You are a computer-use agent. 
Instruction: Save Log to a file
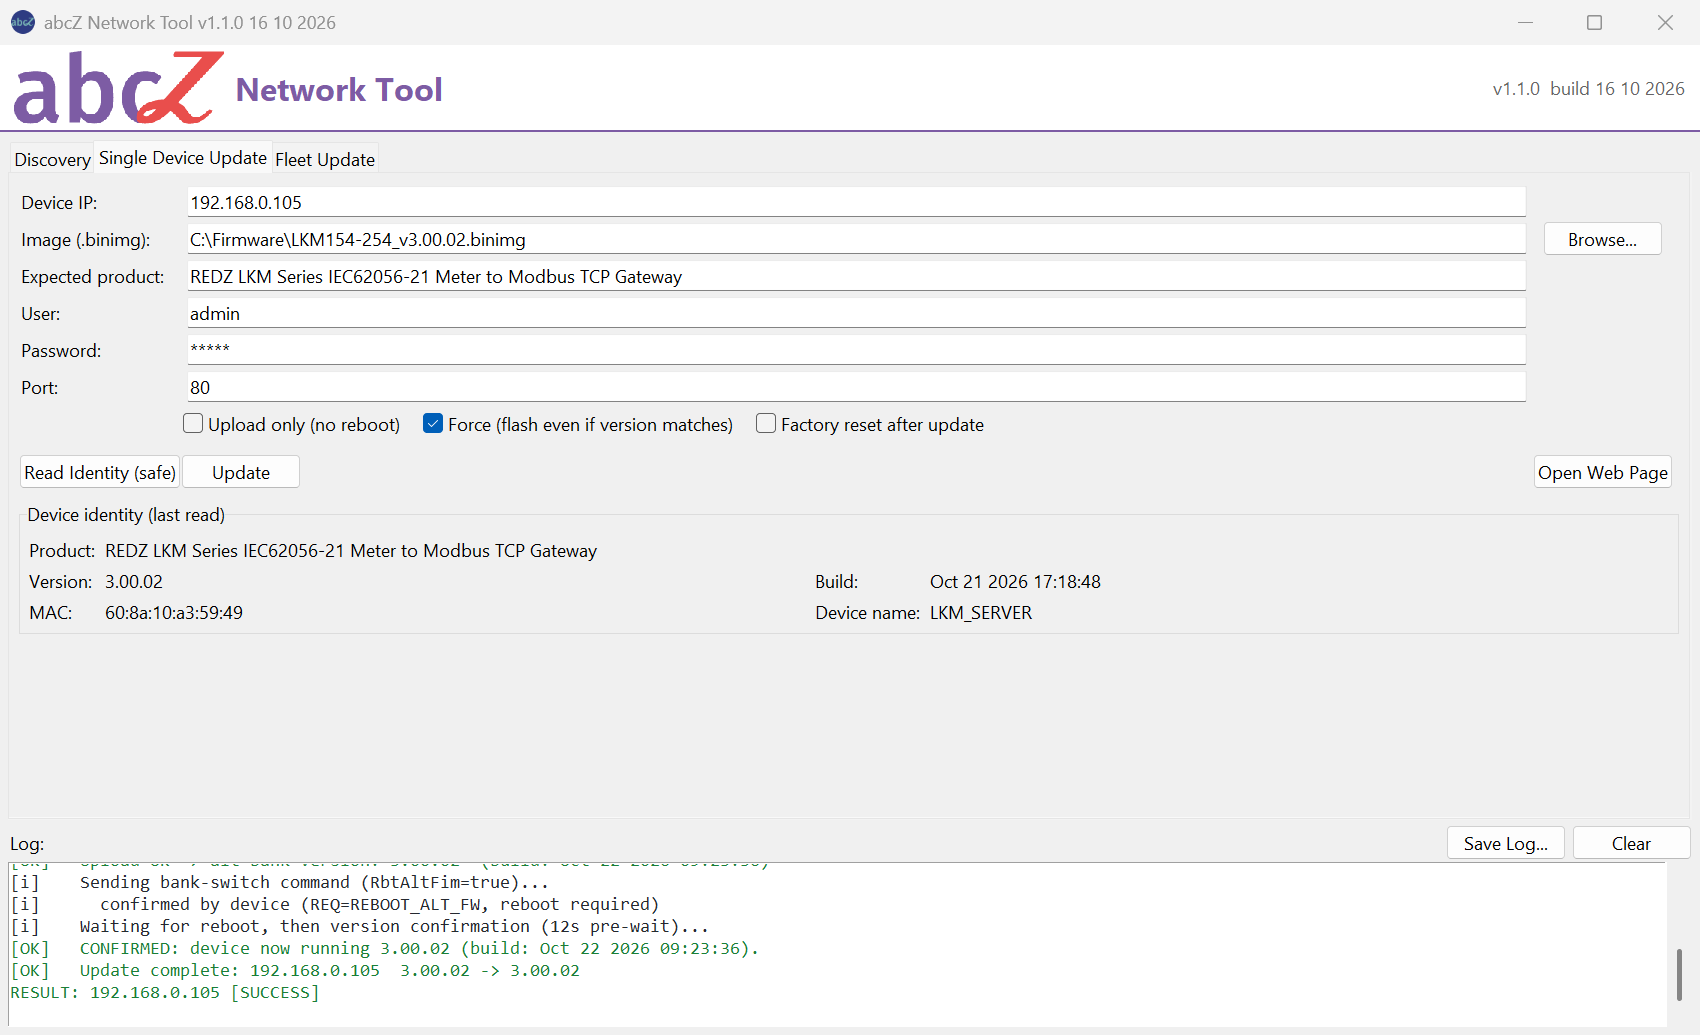1505,843
